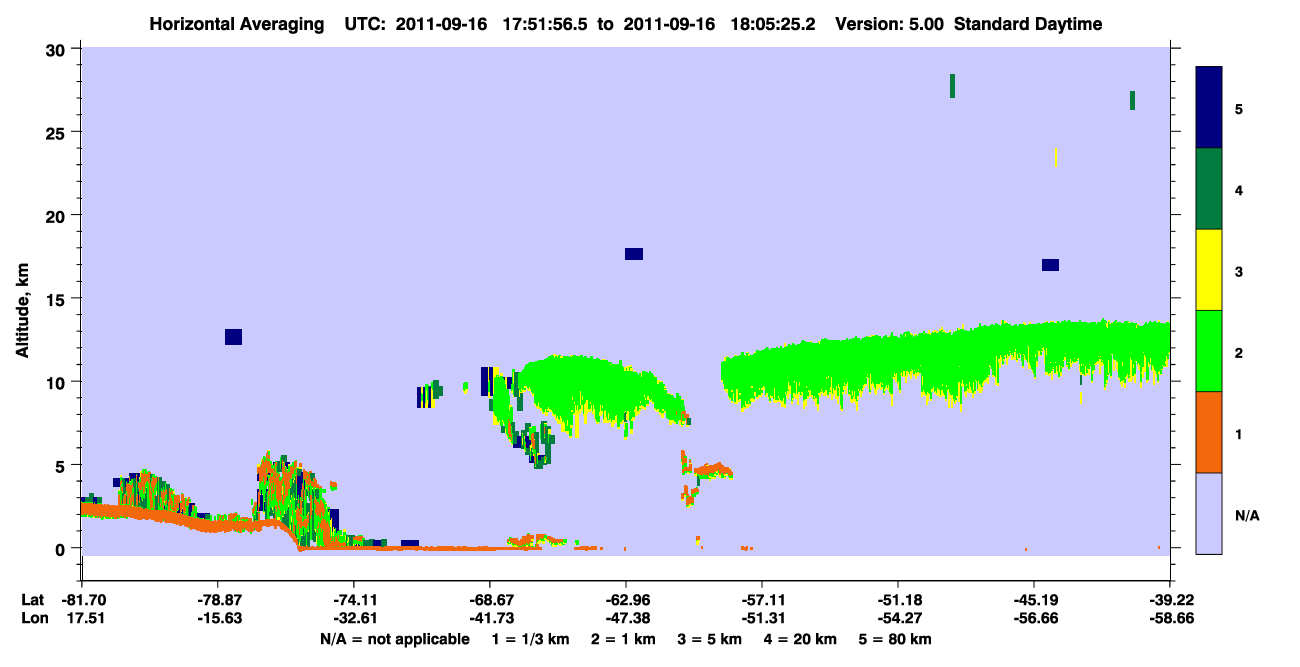1300x667 pixels.
Task: Click the orange colorbar segment labeled 1
Action: pyautogui.click(x=1209, y=432)
